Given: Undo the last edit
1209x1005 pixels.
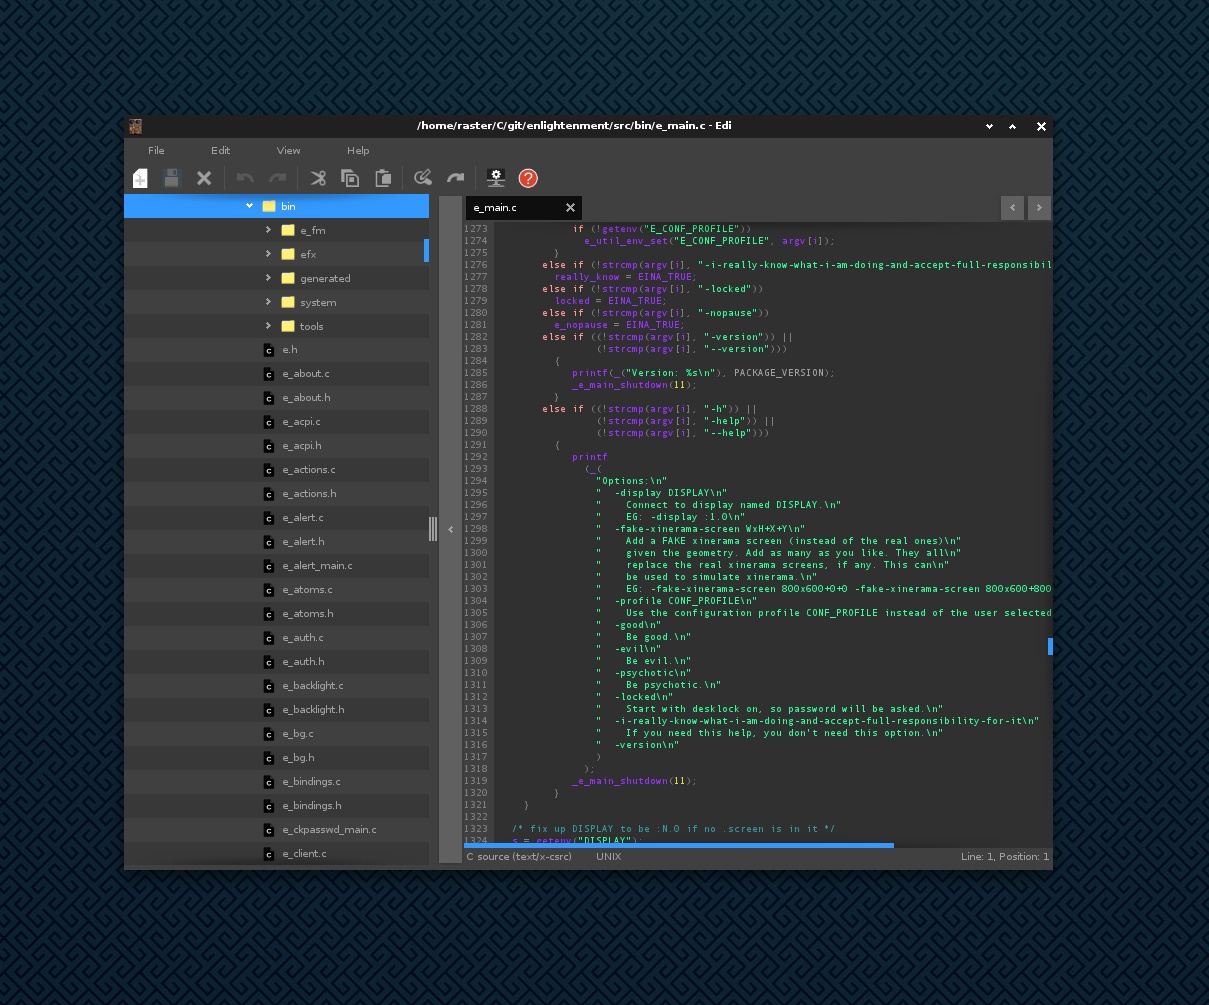Looking at the screenshot, I should pos(246,178).
